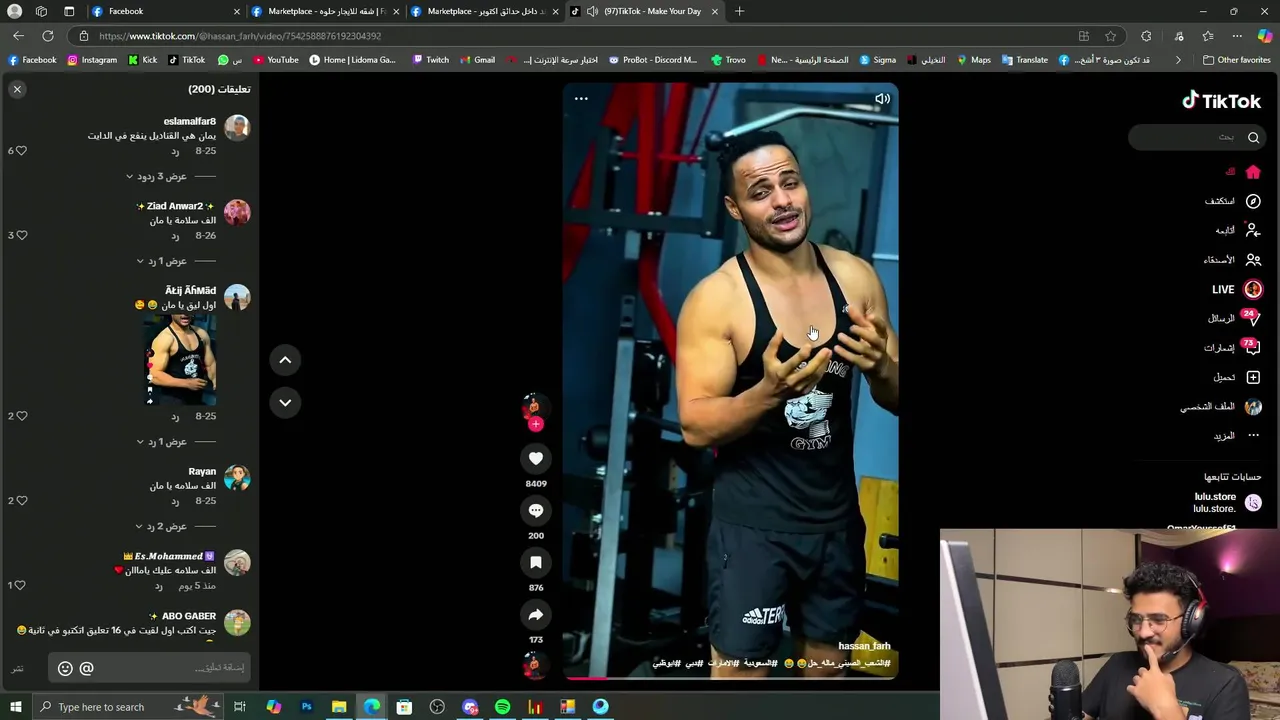
Task: Open Spotify from taskbar
Action: (x=502, y=707)
